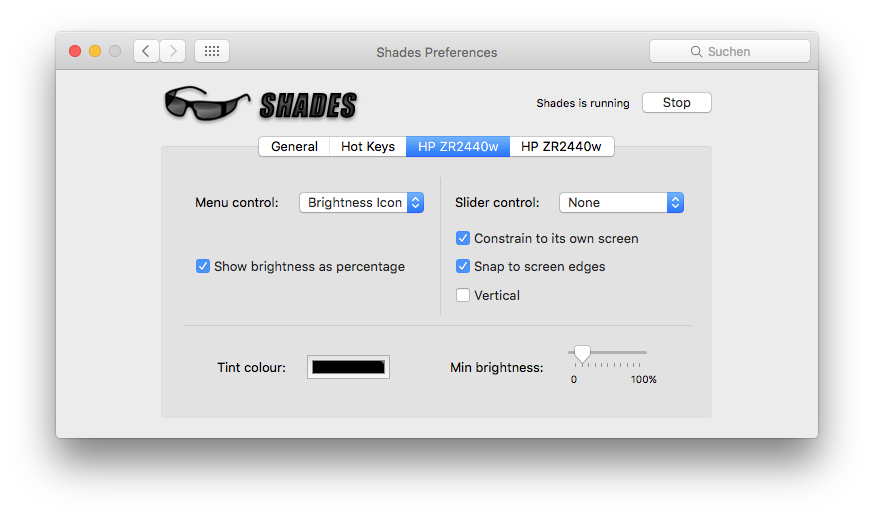Select the second HP ZR2440w tab

(561, 147)
